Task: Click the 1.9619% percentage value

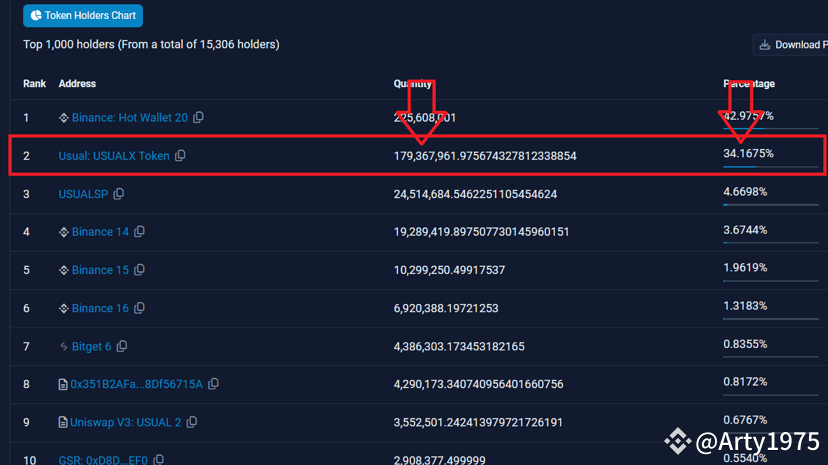Action: pyautogui.click(x=745, y=268)
